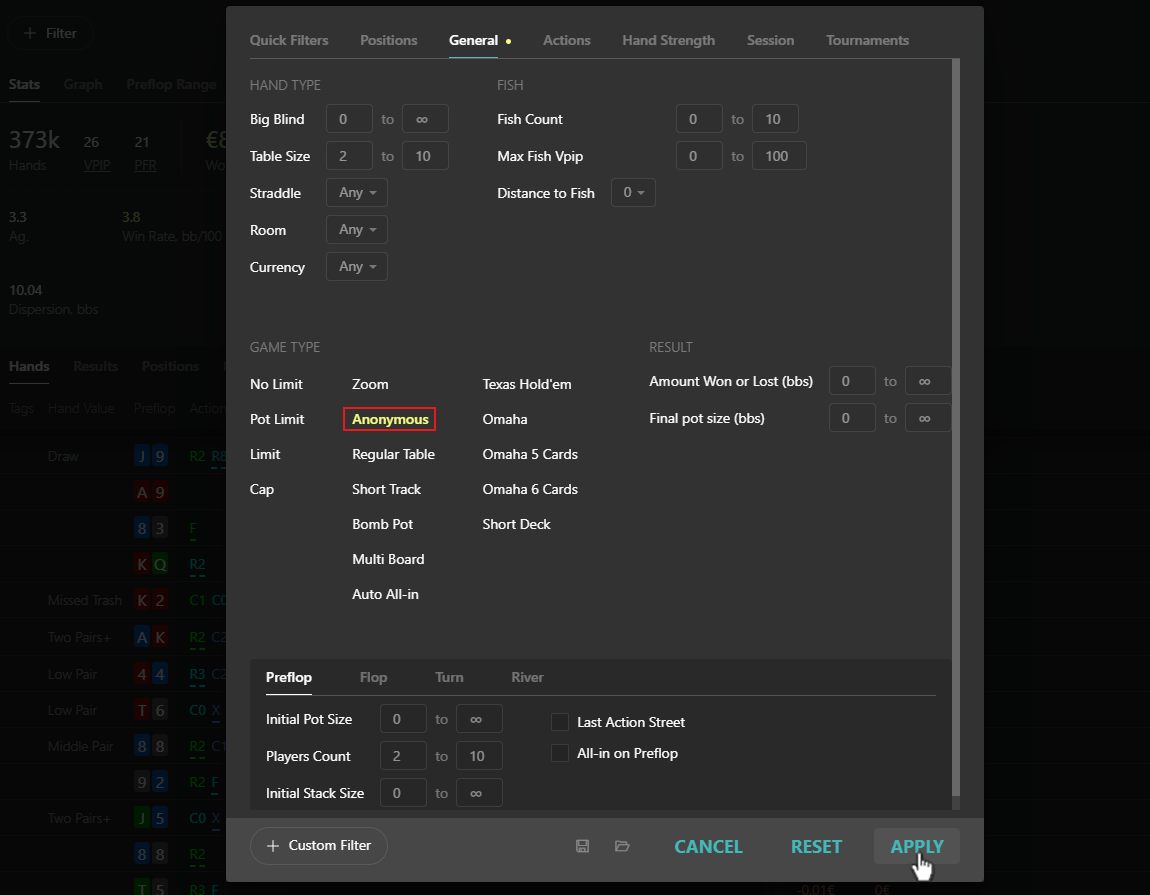Switch to the Quick Filters tab
Image resolution: width=1150 pixels, height=895 pixels.
289,40
